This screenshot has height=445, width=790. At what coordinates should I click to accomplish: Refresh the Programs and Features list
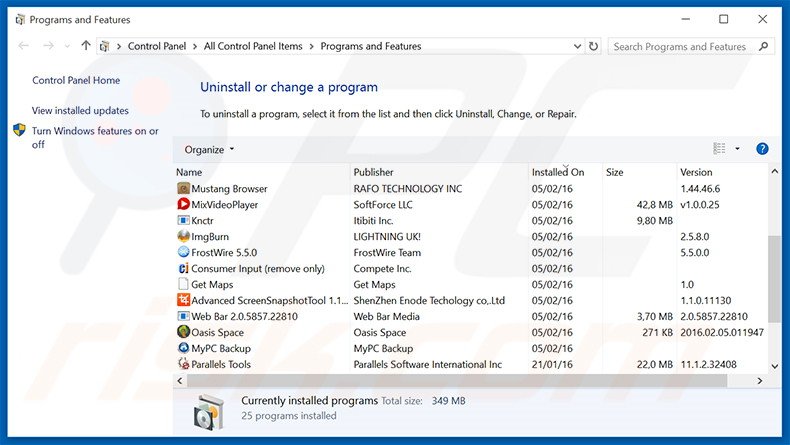594,46
